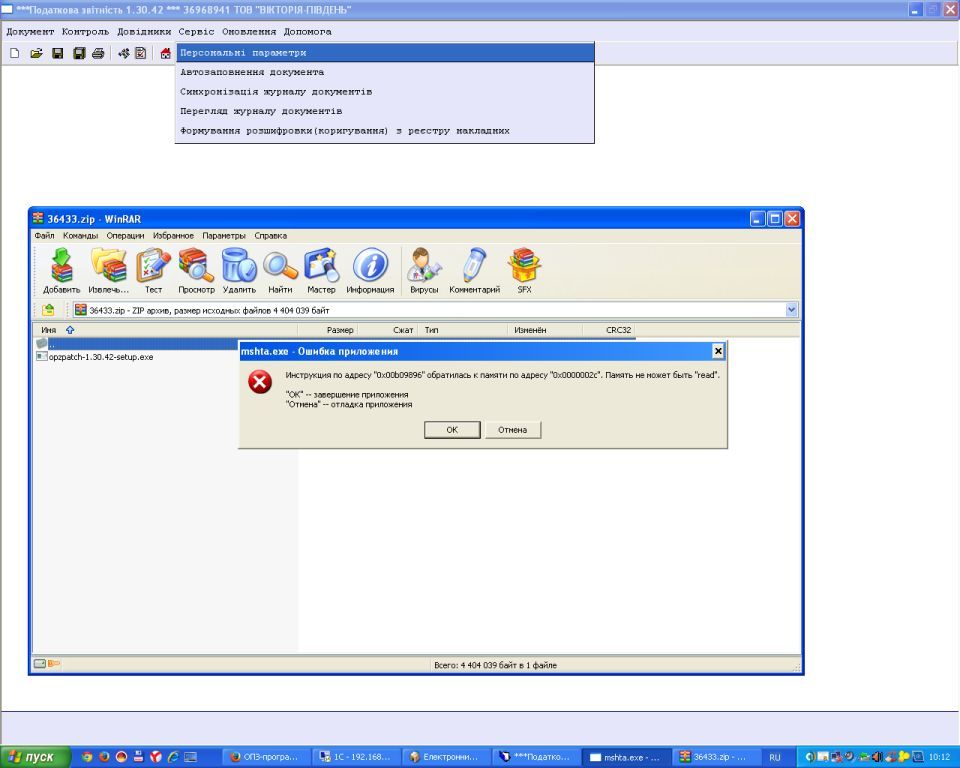960x768 pixels.
Task: Run the archive Тест tool
Action: [x=153, y=270]
